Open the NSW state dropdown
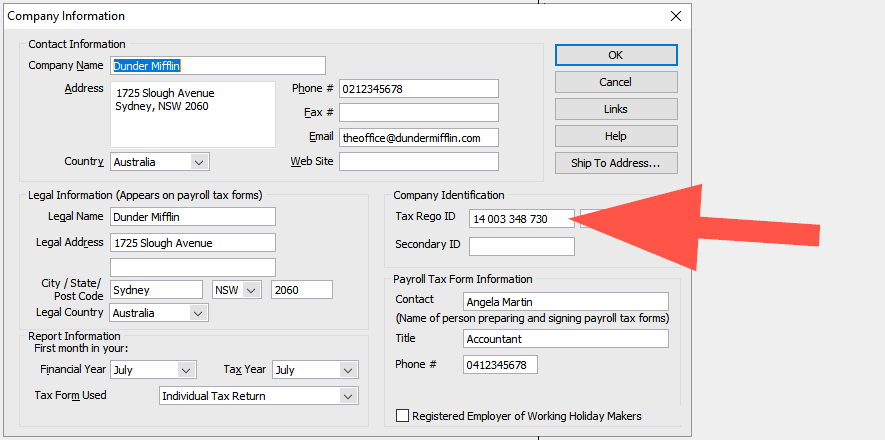The height and width of the screenshot is (440, 885). 236,290
